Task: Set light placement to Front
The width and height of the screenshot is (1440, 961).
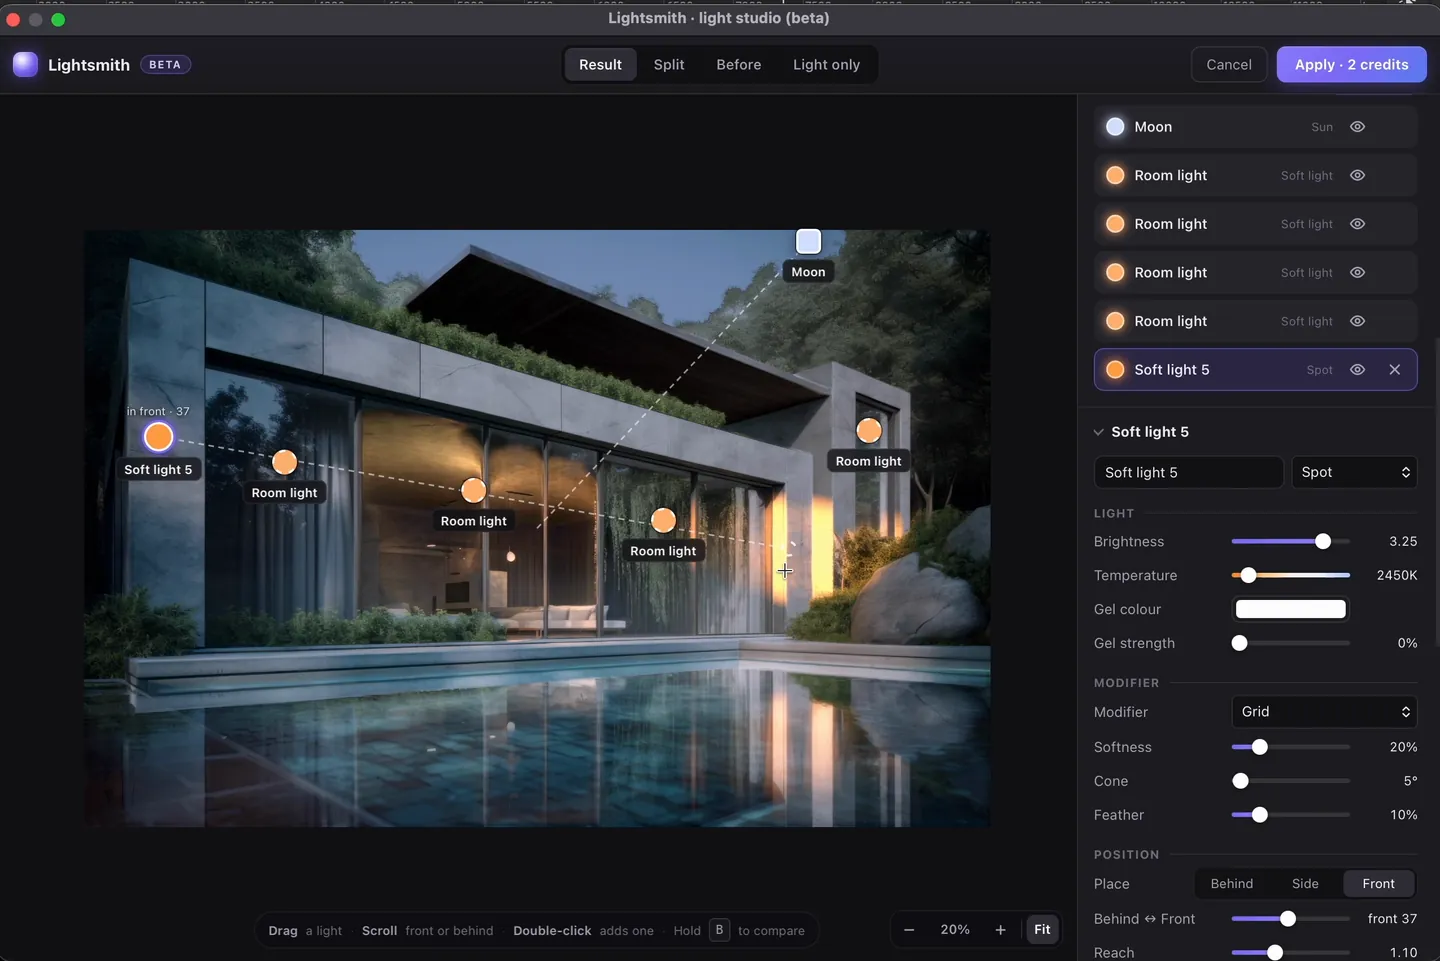Action: pos(1378,884)
